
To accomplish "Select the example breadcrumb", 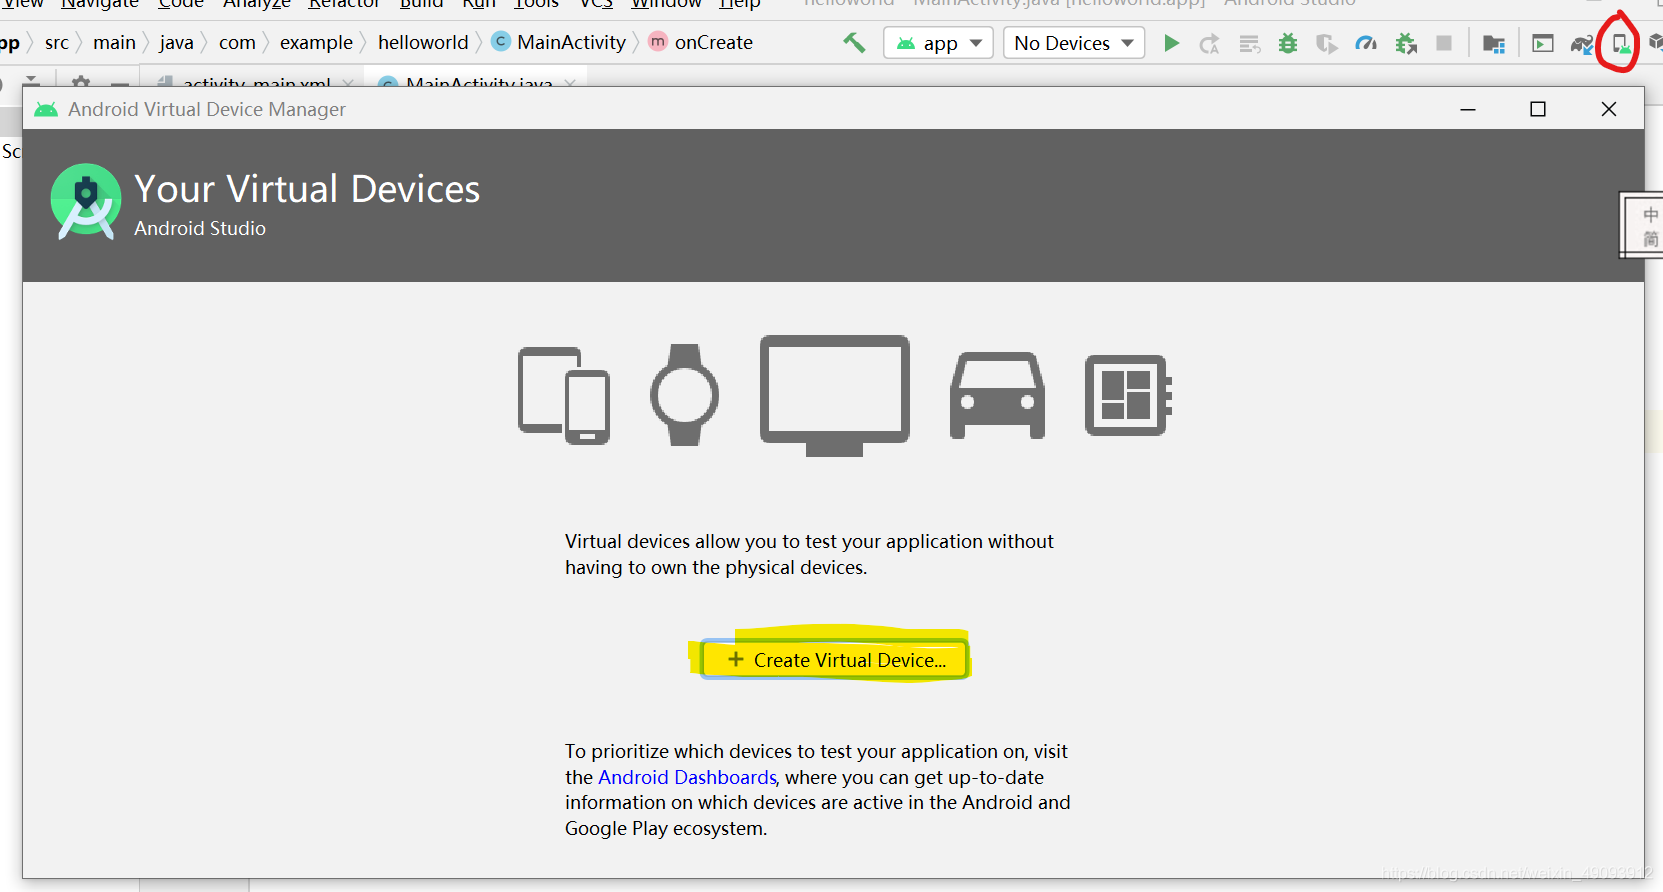I will pyautogui.click(x=316, y=42).
